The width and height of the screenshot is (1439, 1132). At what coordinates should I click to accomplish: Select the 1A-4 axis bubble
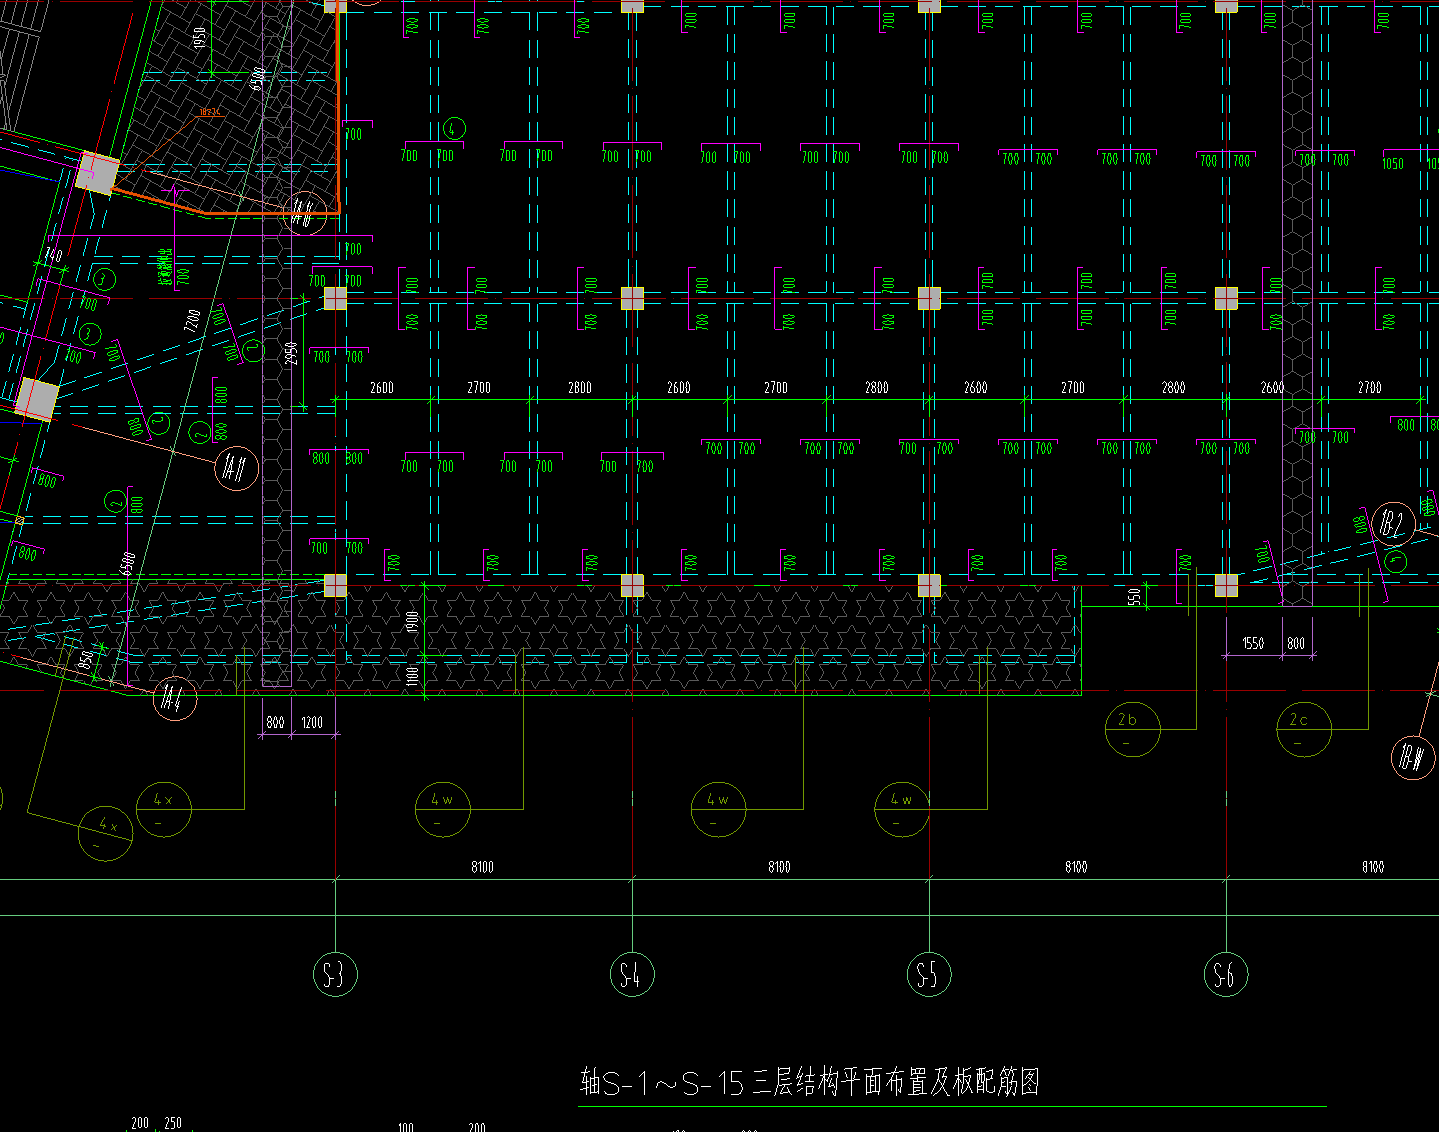pos(175,697)
